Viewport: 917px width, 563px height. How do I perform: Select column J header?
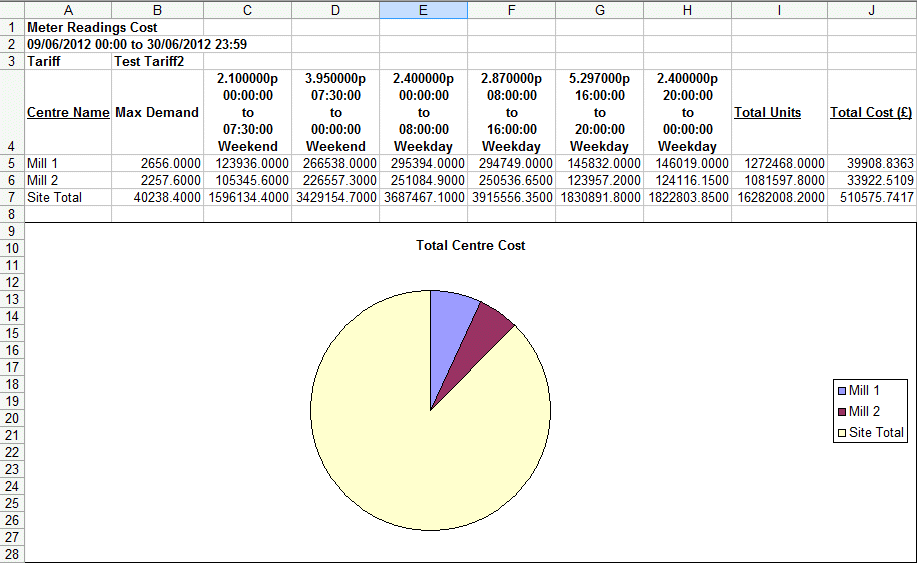tap(871, 9)
